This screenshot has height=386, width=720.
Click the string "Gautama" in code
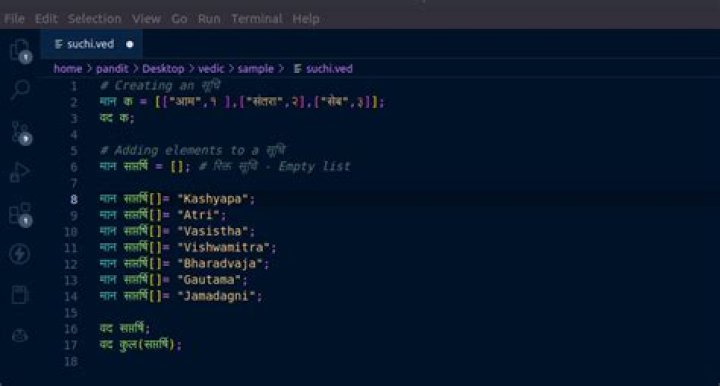(209, 280)
